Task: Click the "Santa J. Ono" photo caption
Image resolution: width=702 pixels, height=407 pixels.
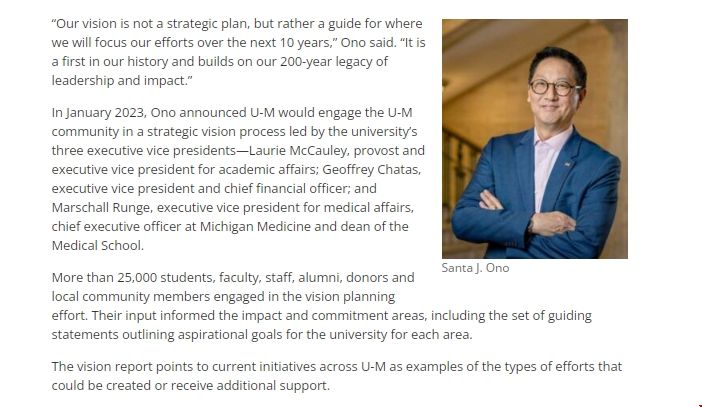Action: tap(475, 268)
